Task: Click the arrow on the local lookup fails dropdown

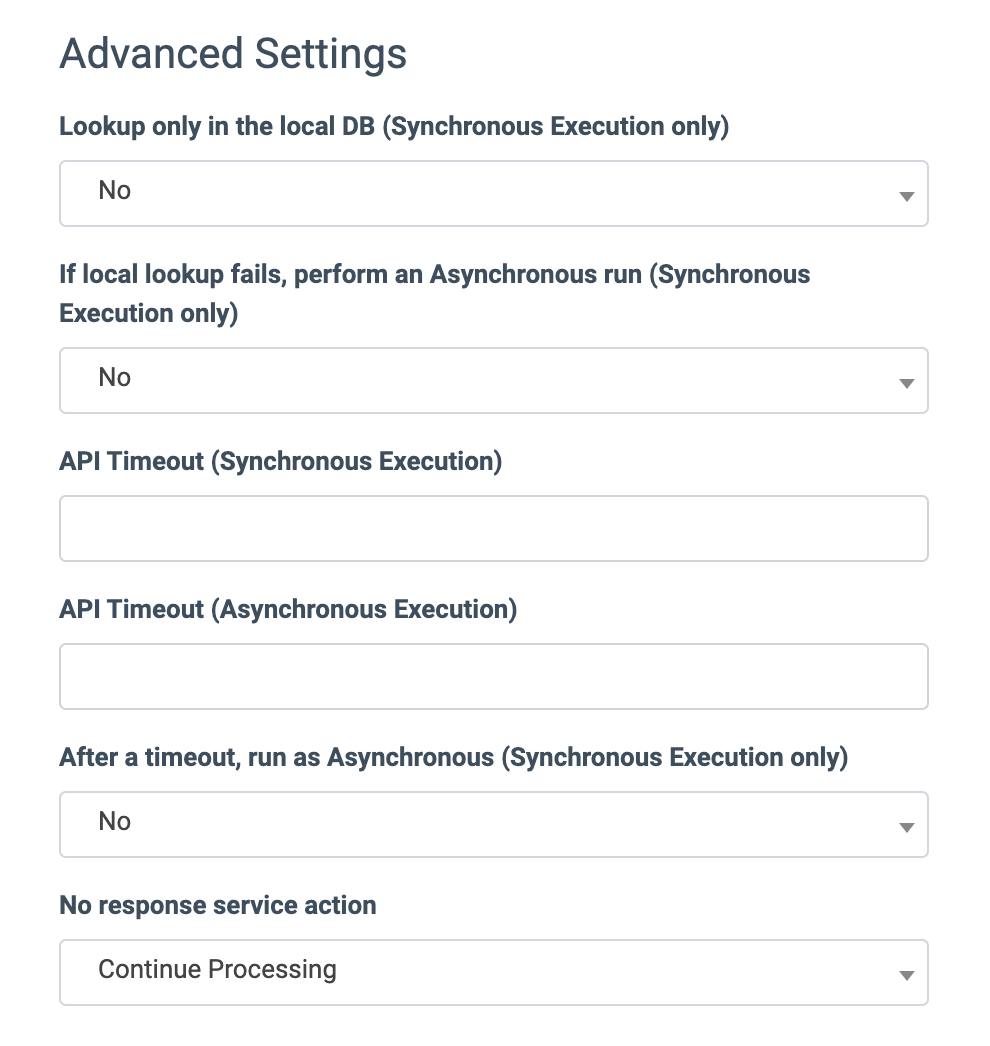Action: [906, 383]
